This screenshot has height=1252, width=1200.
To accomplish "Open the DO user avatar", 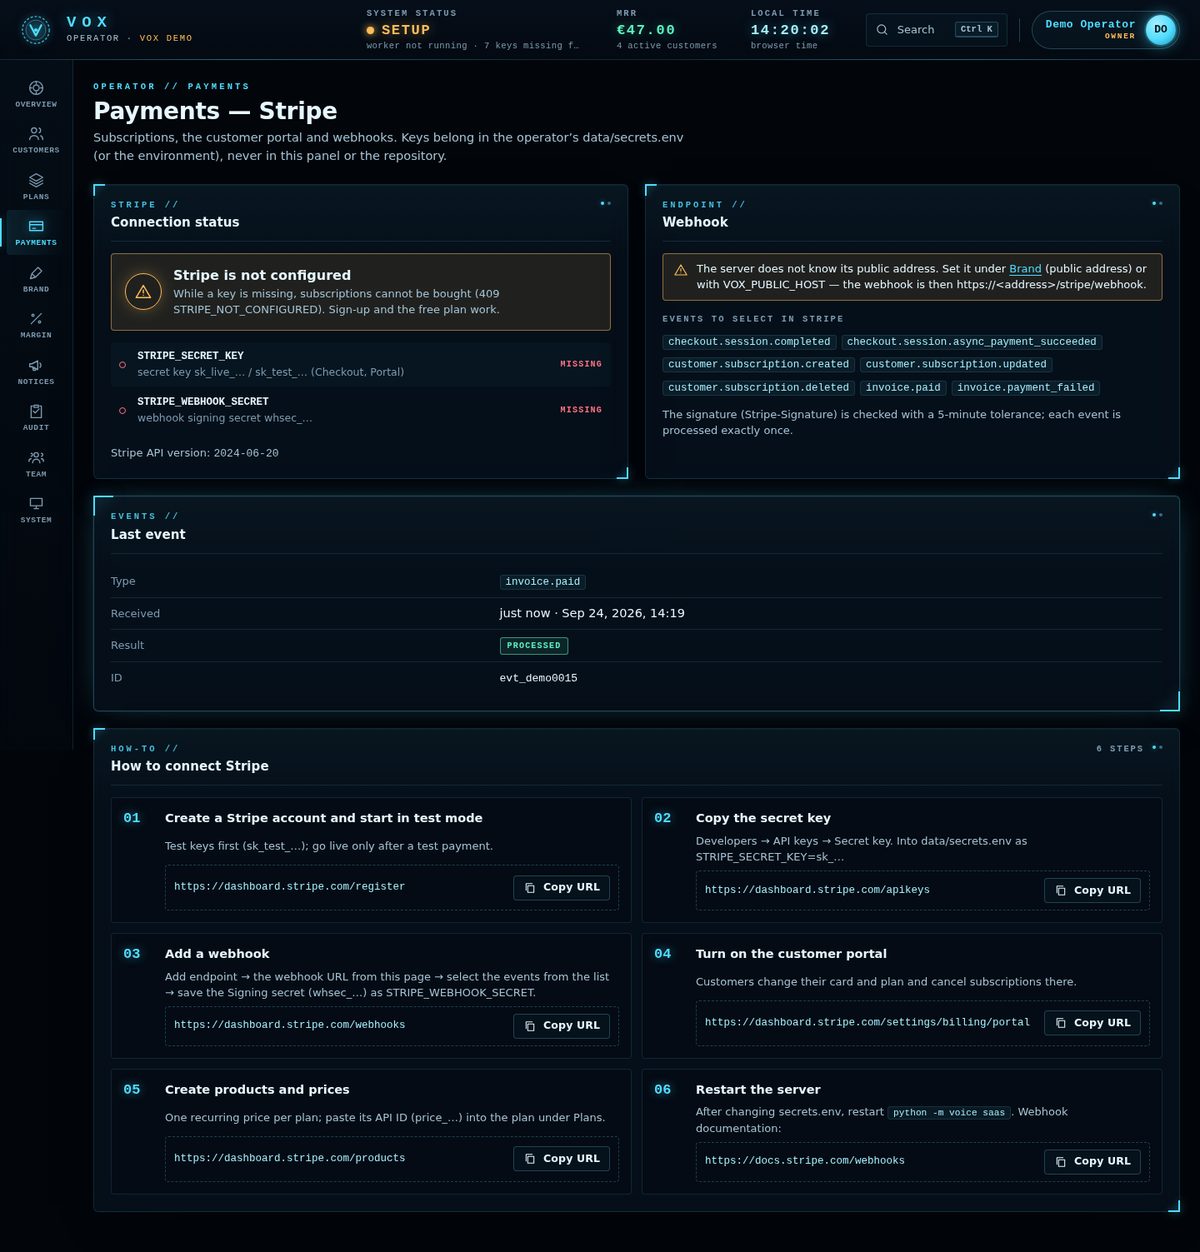I will 1160,30.
